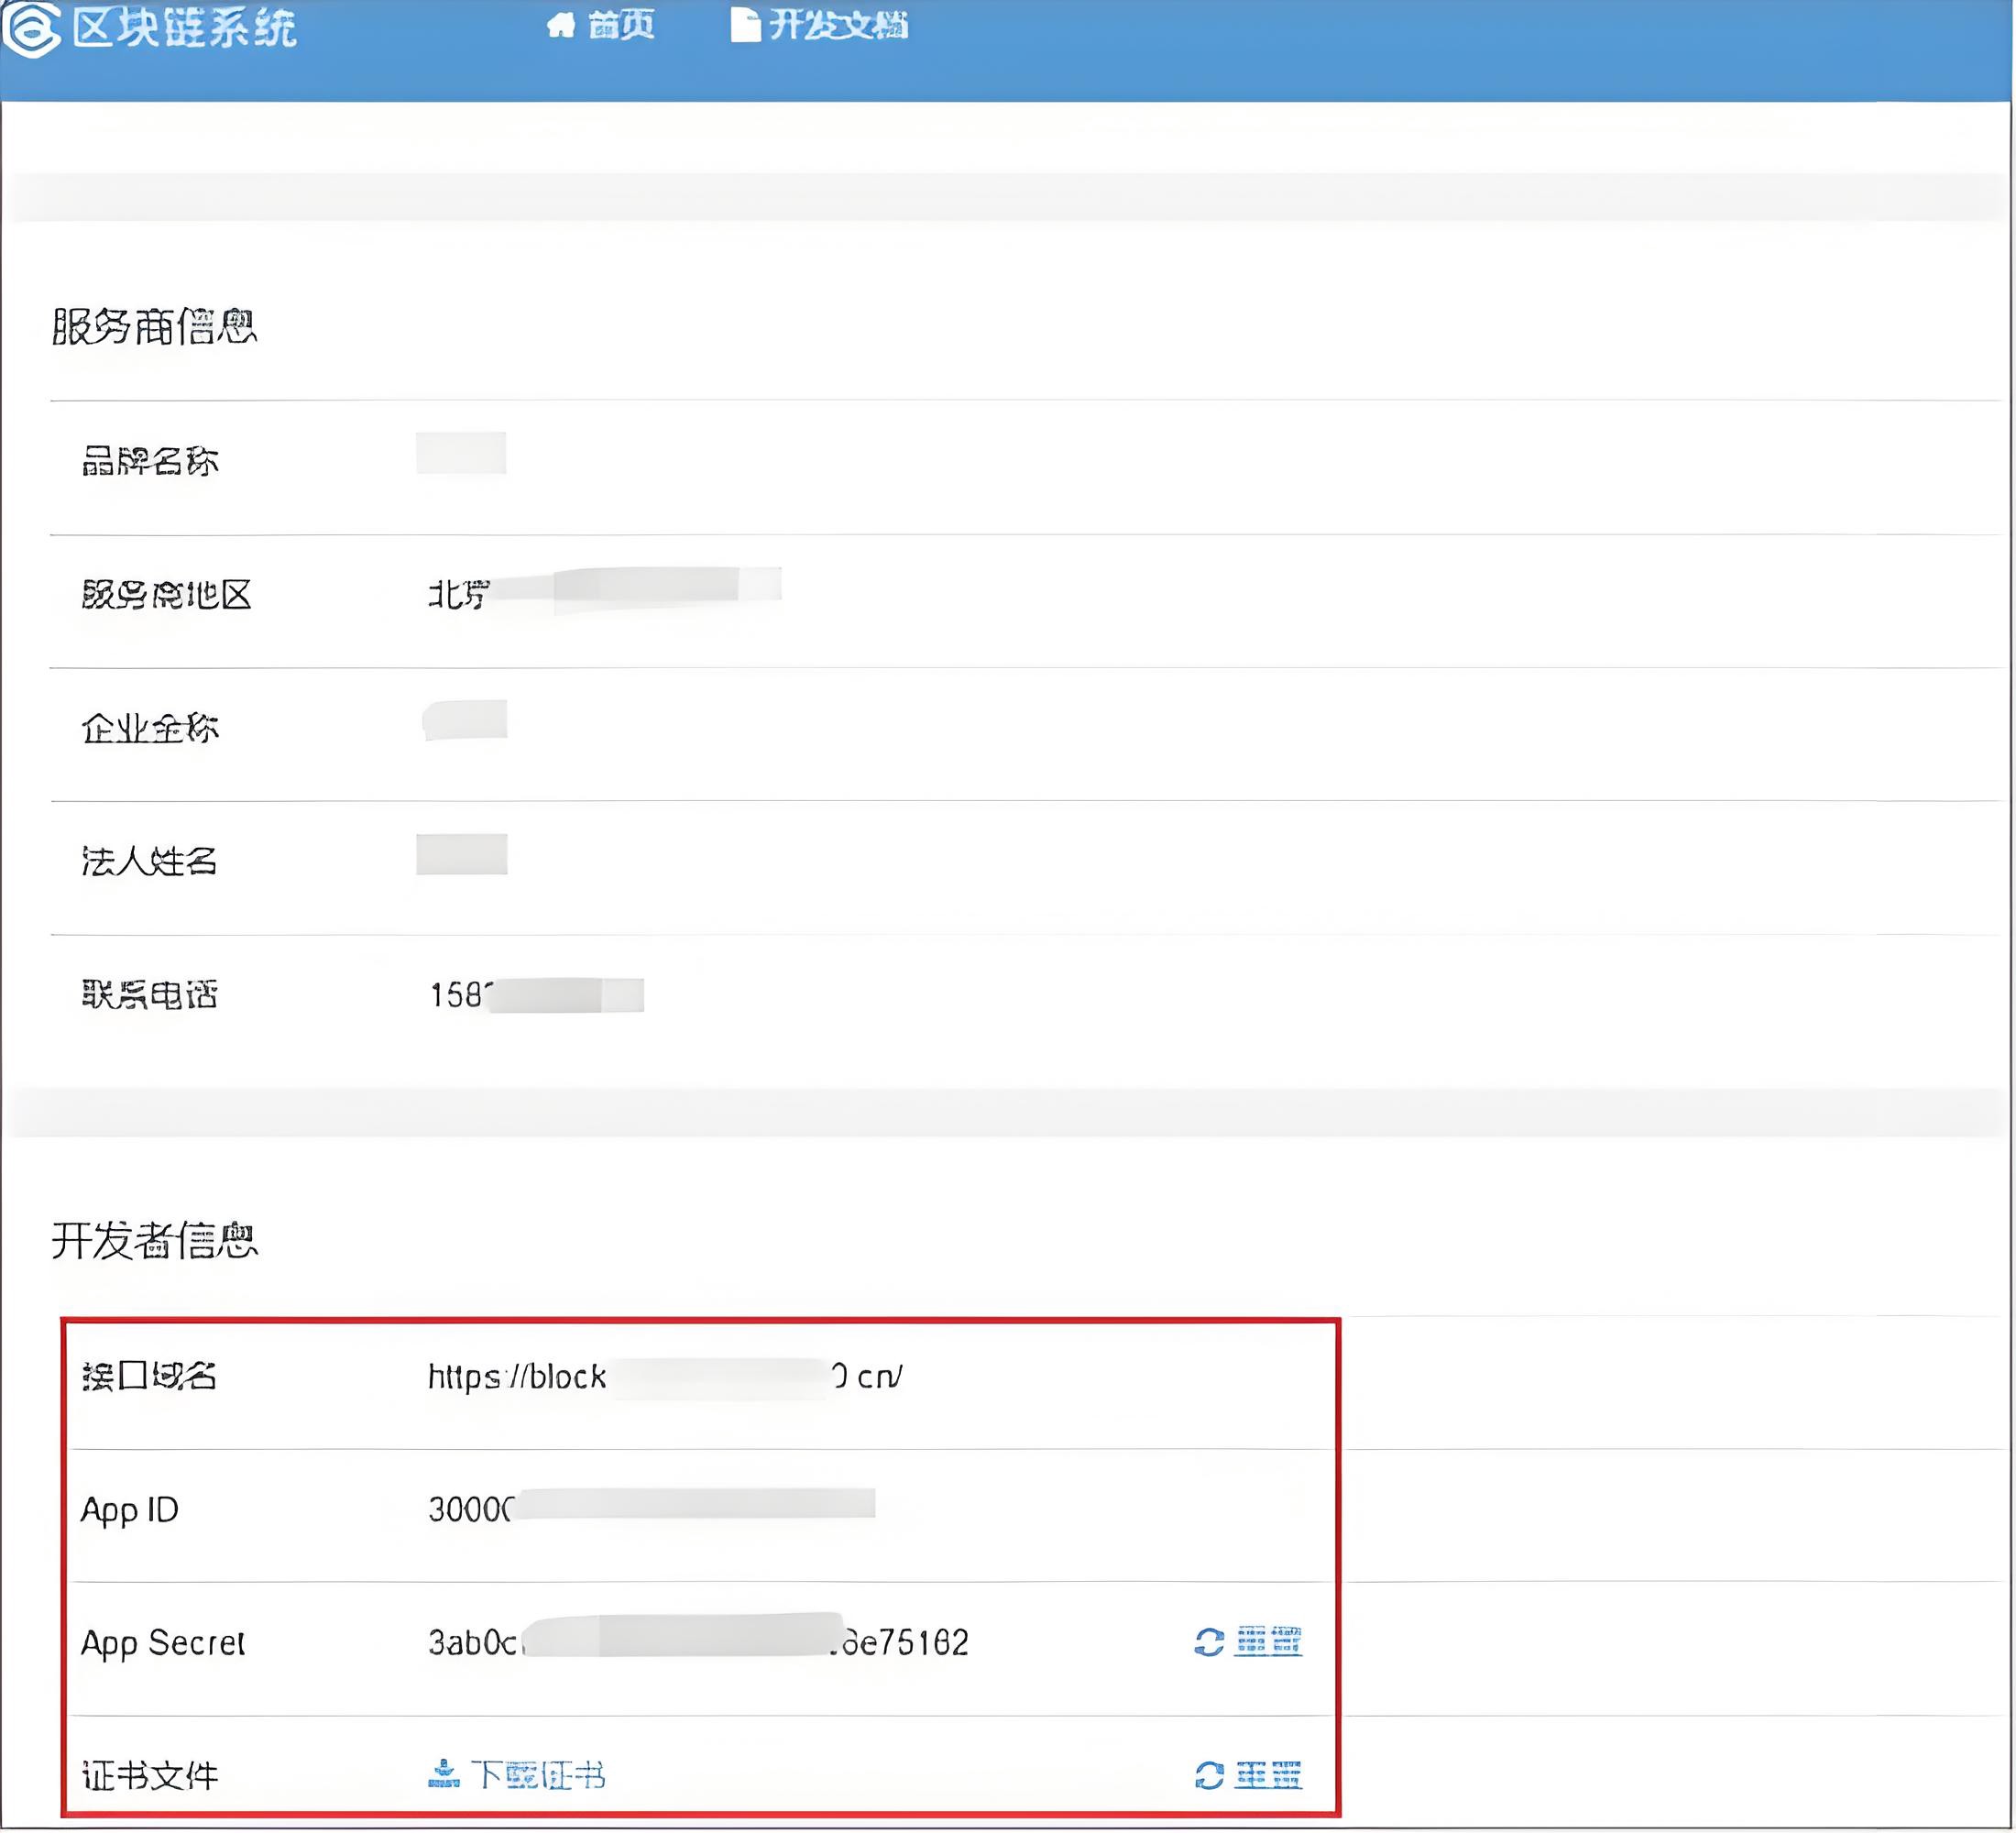Image resolution: width=2016 pixels, height=1833 pixels.
Task: Click the 服务商地区 label
Action: point(167,595)
